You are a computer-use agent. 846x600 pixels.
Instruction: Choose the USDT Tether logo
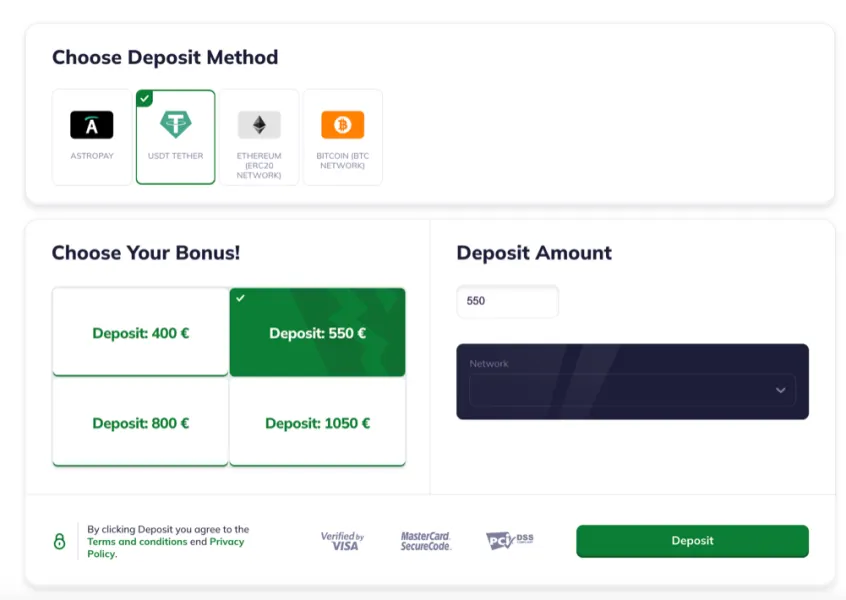[175, 124]
